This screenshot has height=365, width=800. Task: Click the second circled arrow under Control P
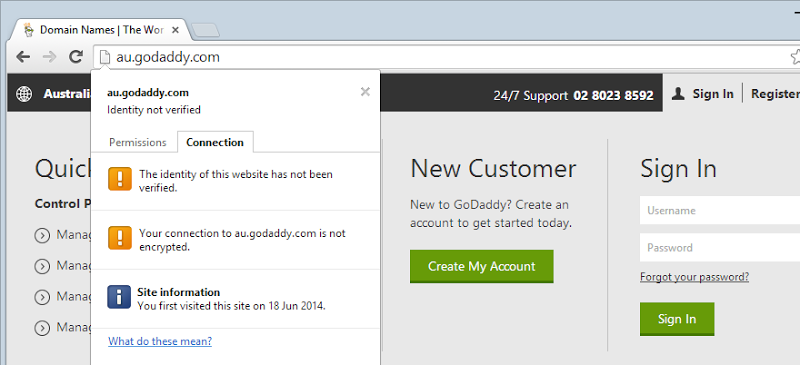coord(42,266)
